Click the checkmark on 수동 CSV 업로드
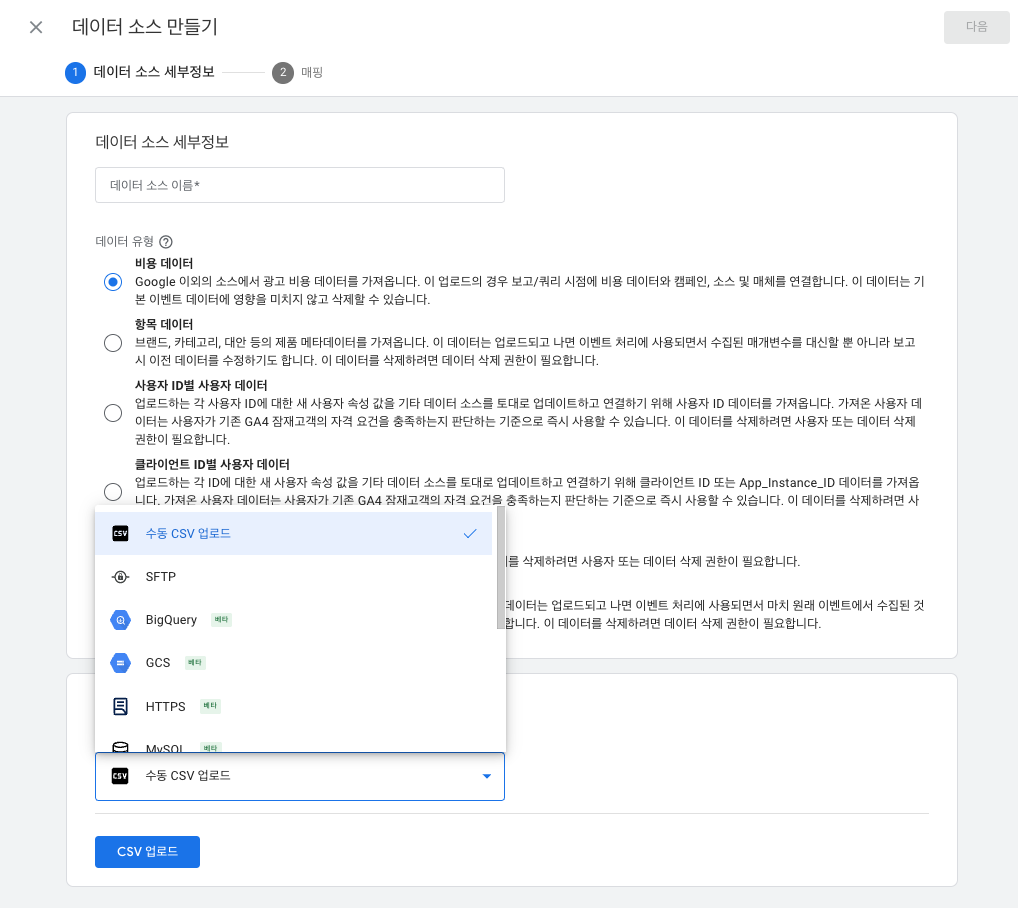The width and height of the screenshot is (1018, 908). 470,534
